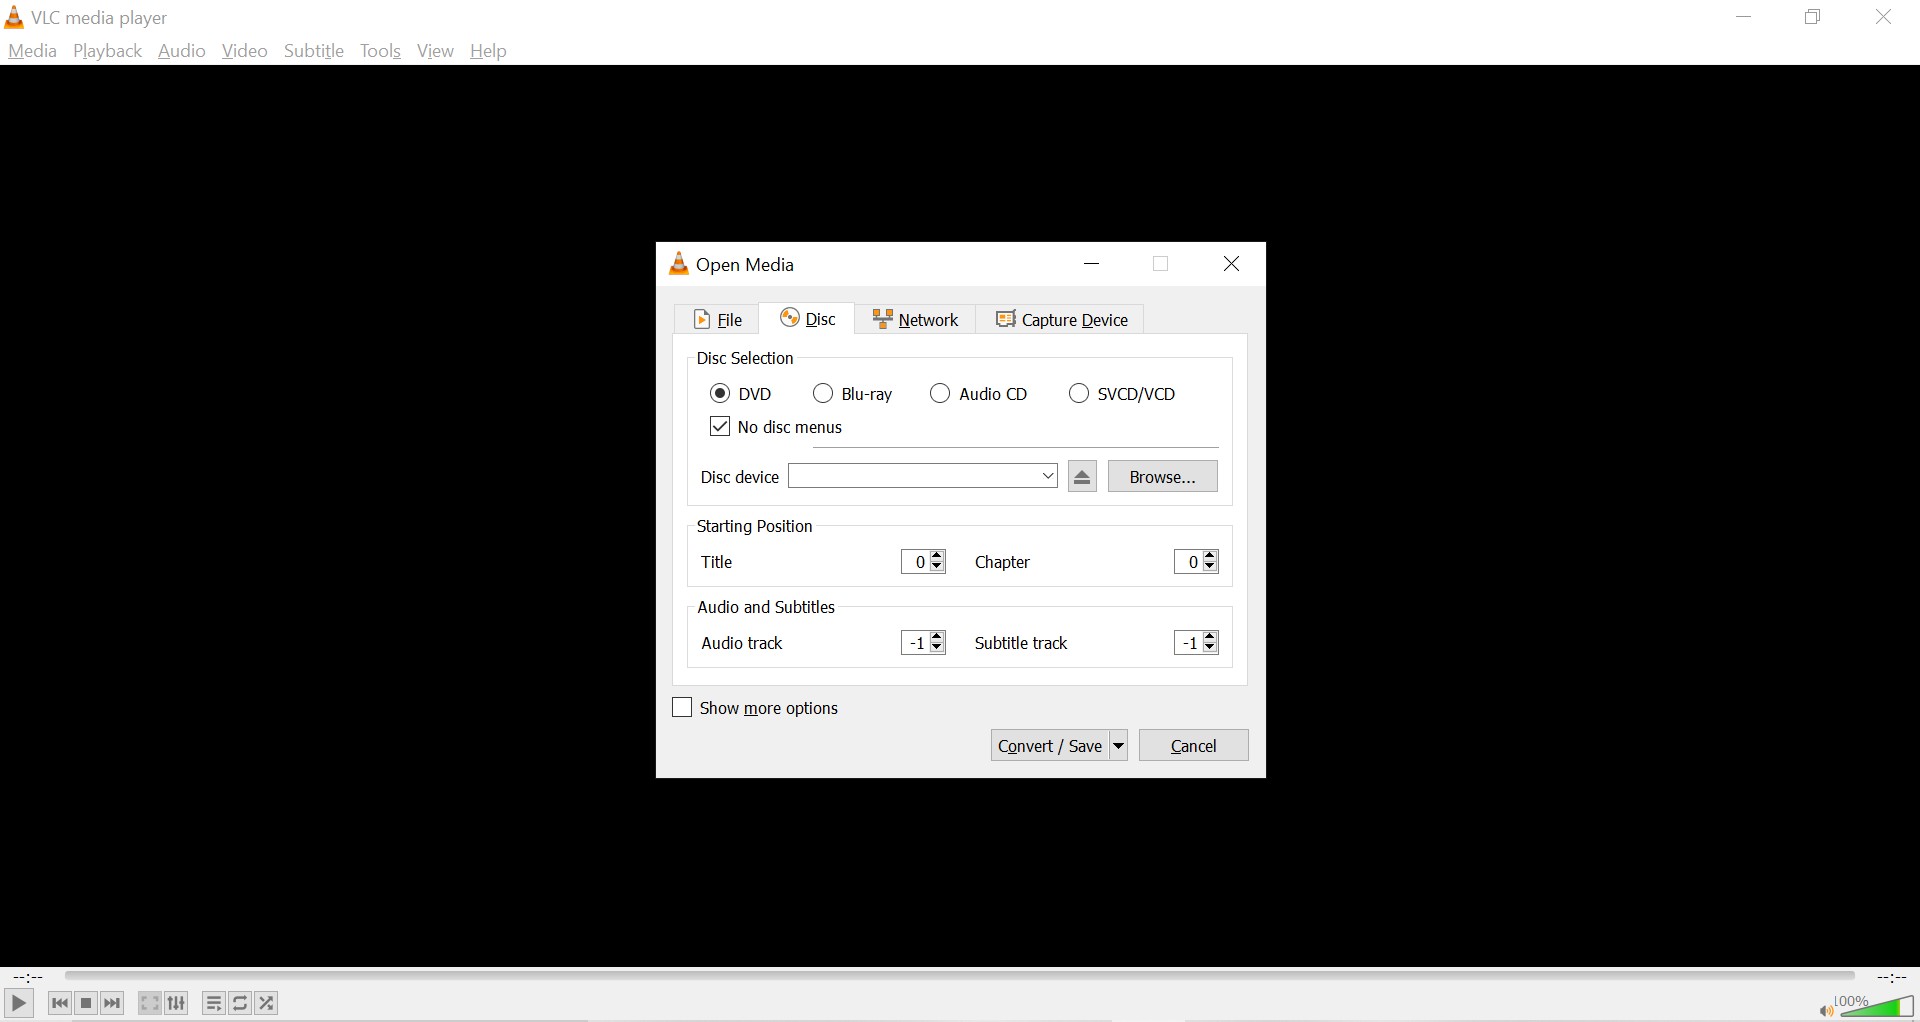
Task: Decrease the Subtitle track value
Action: [x=1211, y=649]
